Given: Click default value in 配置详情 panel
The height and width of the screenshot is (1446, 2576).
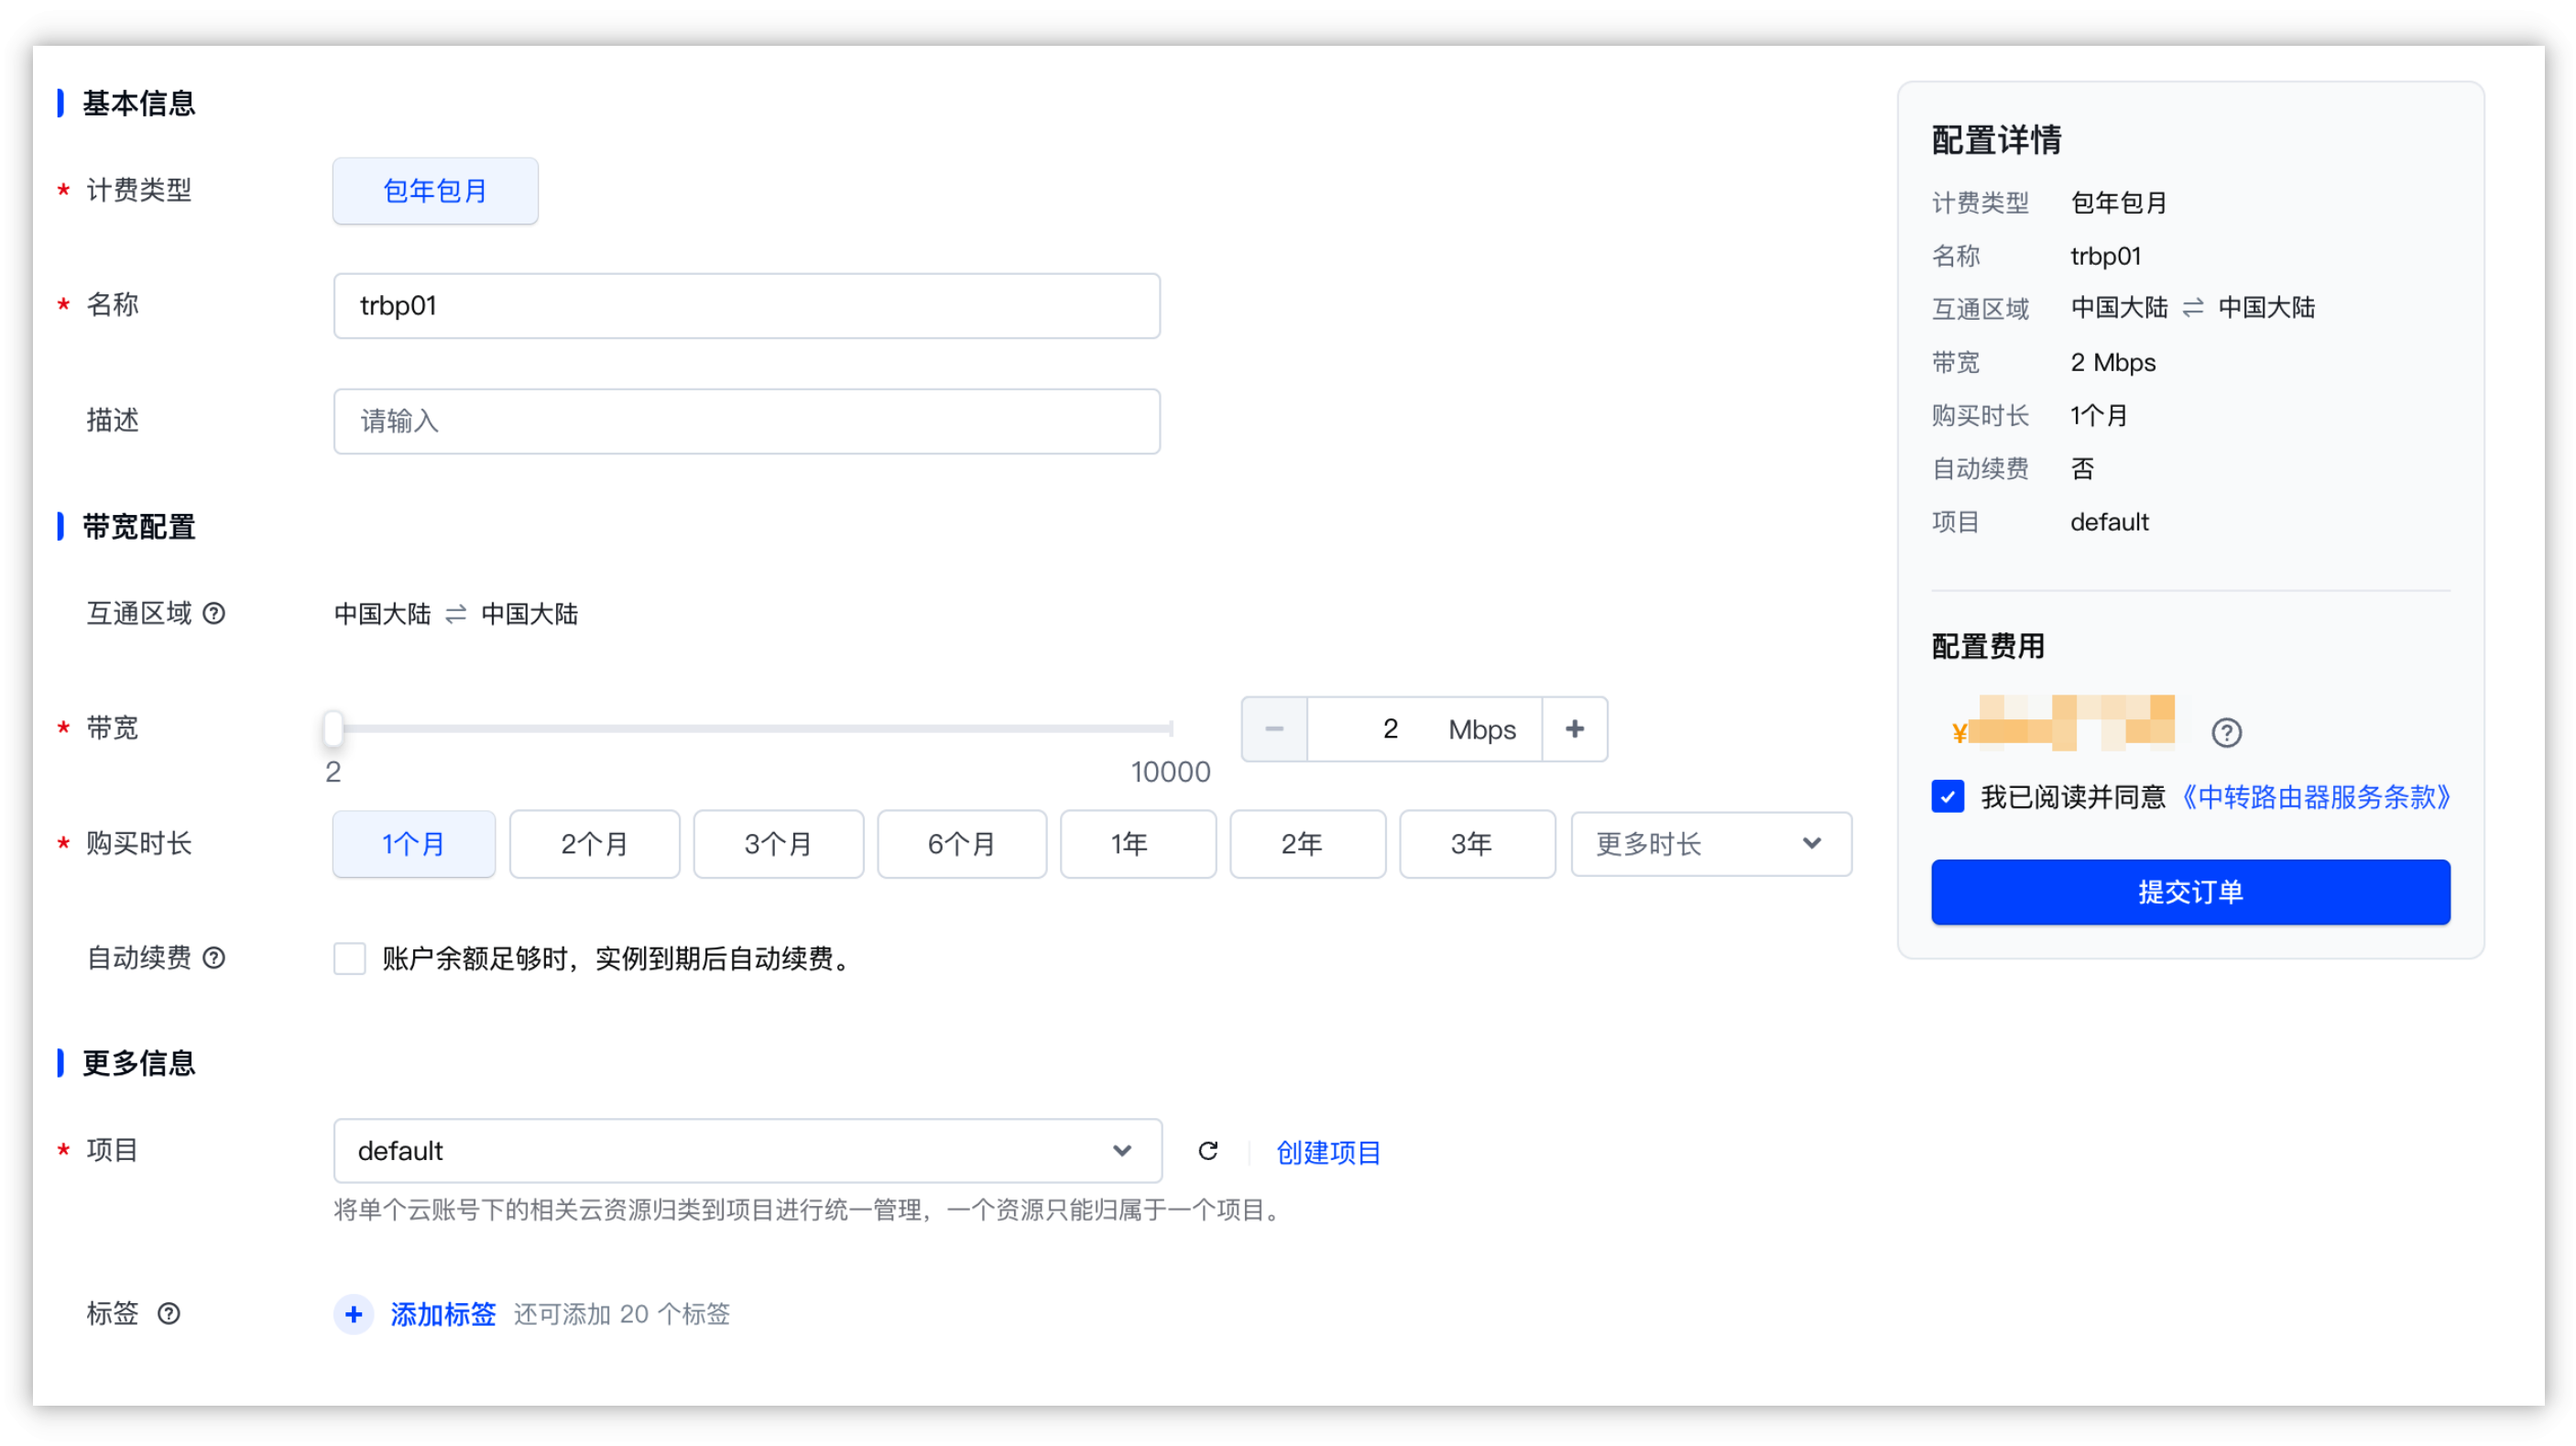Looking at the screenshot, I should [2109, 522].
